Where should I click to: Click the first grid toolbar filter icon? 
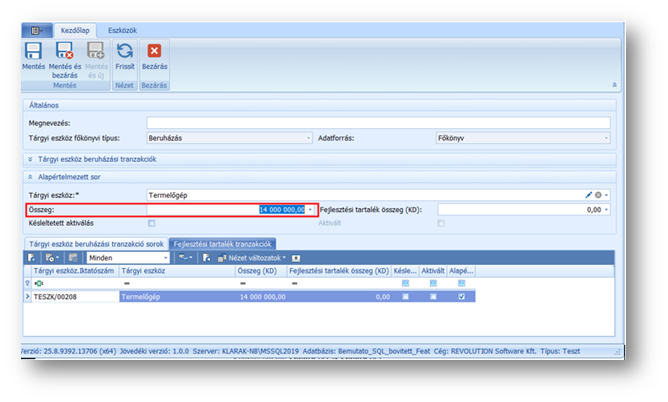coord(32,257)
